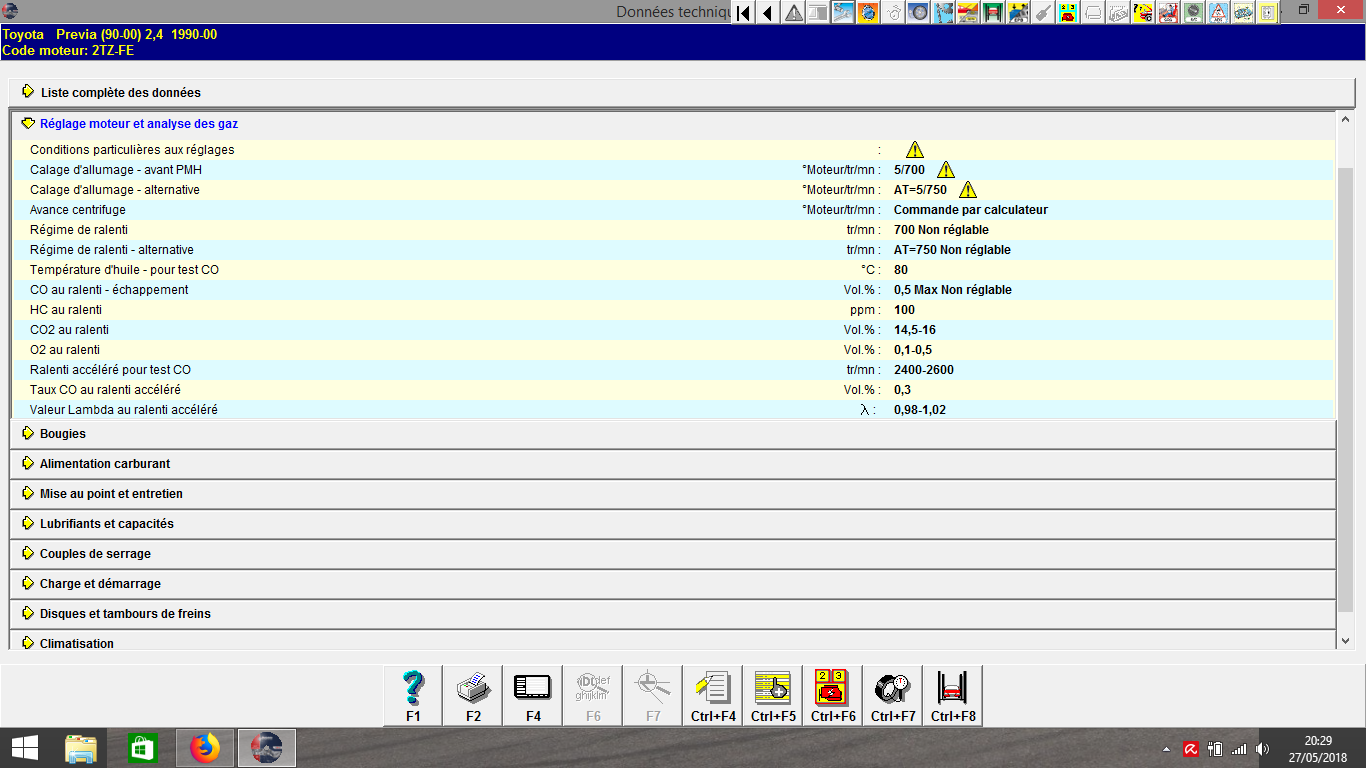This screenshot has width=1366, height=768.
Task: Expand Couples de serrage section
Action: click(x=673, y=554)
